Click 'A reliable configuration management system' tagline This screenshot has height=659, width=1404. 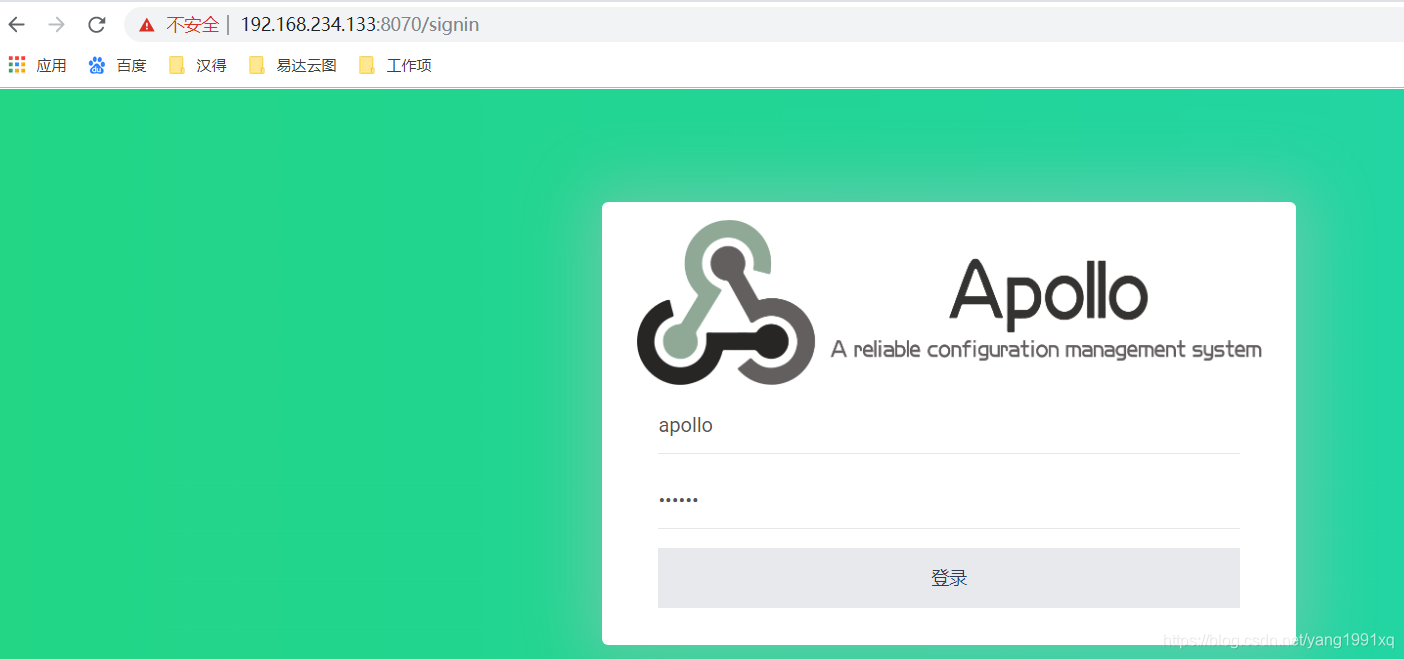1046,350
